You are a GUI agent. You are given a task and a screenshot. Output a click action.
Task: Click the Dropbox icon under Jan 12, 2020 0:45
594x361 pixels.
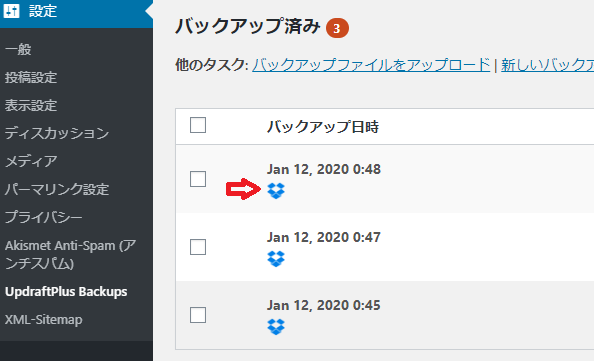coord(276,327)
